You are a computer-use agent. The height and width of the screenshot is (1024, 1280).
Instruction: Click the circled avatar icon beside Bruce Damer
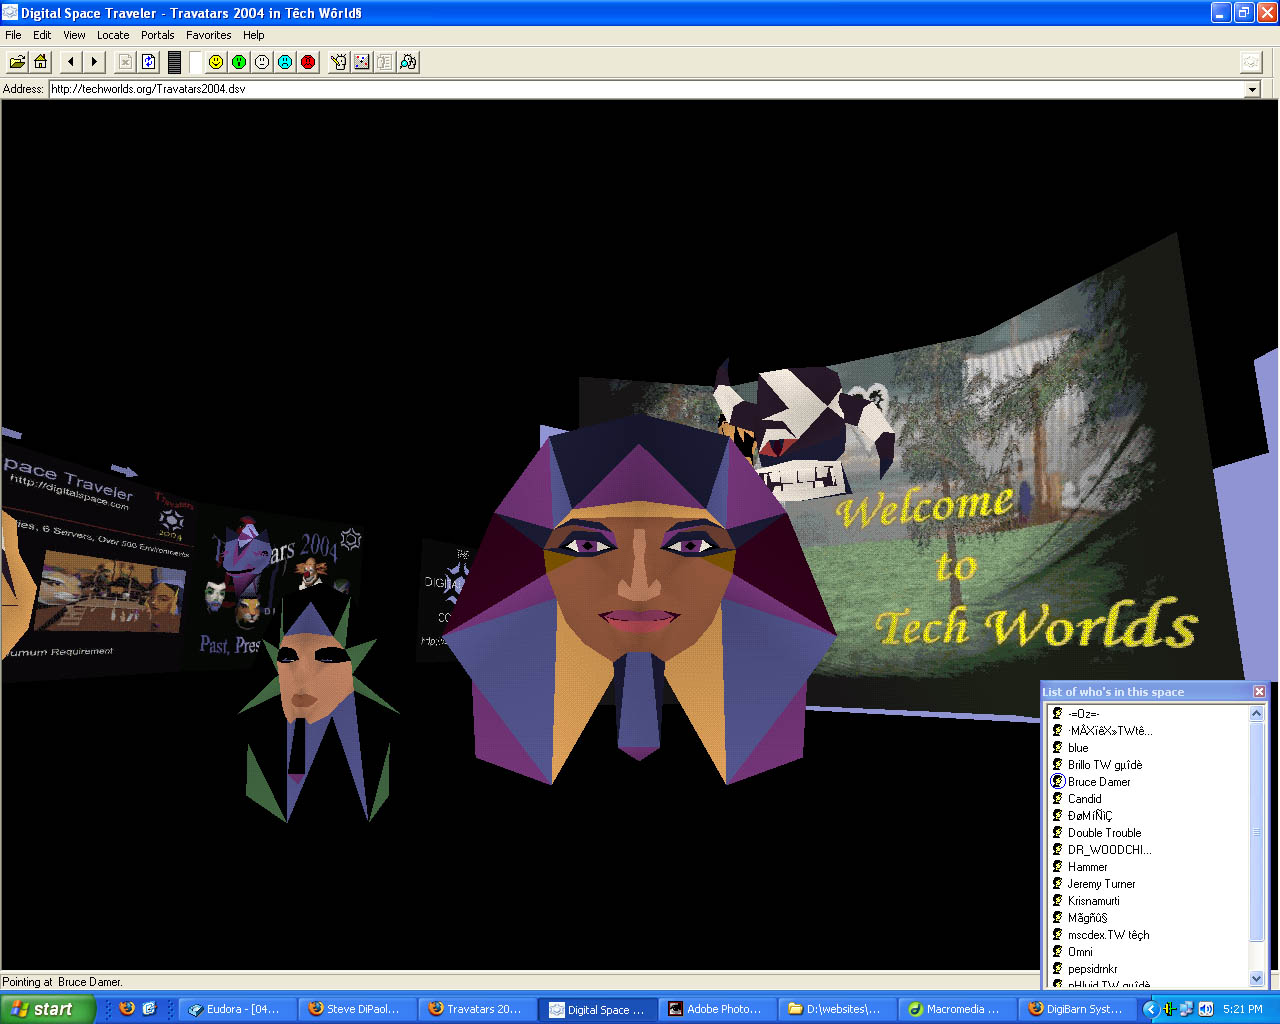click(1057, 781)
